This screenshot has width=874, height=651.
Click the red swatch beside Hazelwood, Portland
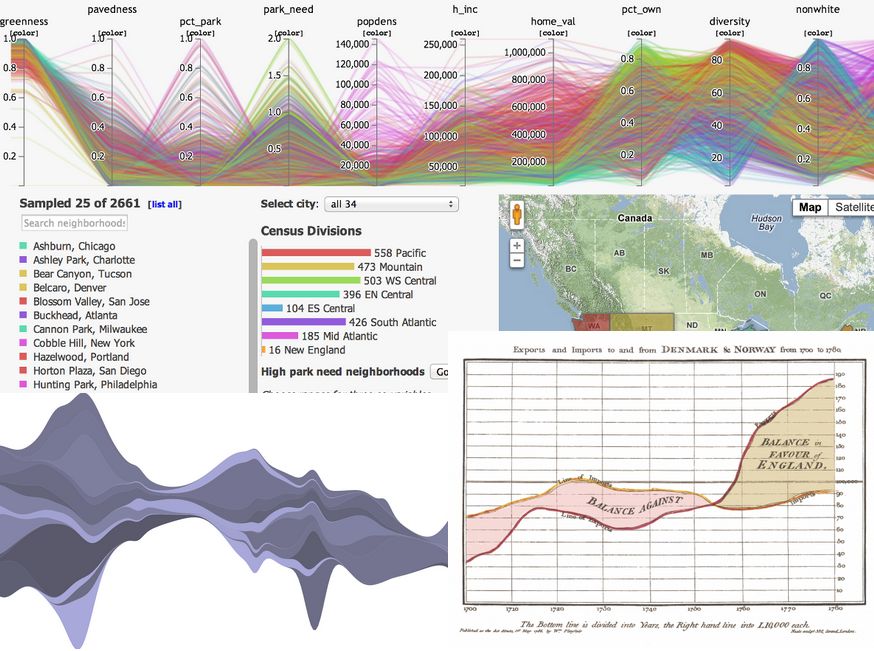tap(23, 357)
